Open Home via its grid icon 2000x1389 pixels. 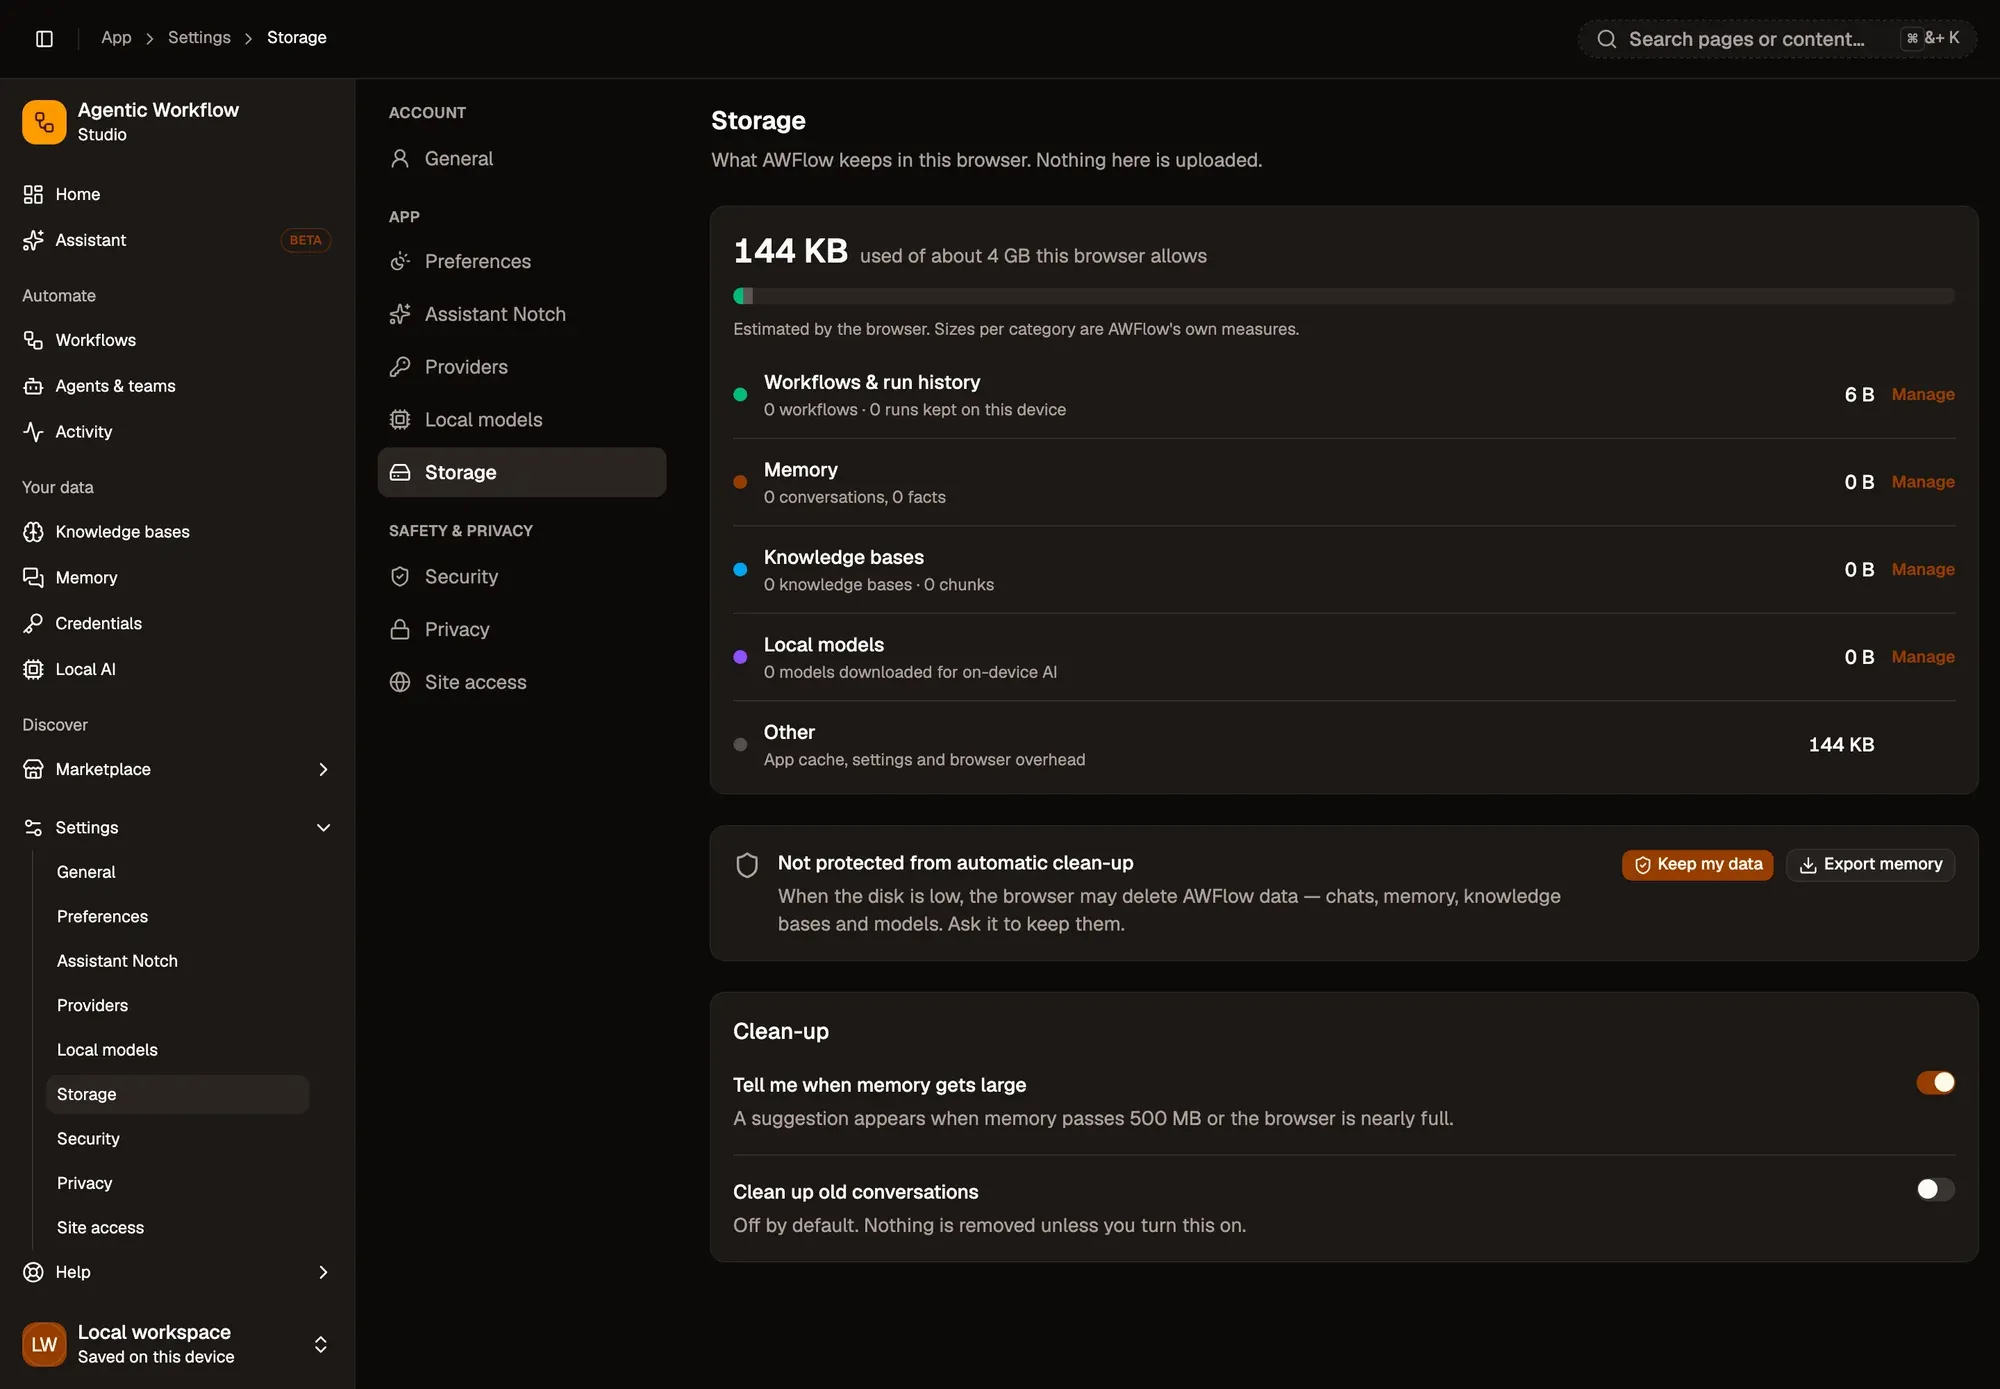33,194
